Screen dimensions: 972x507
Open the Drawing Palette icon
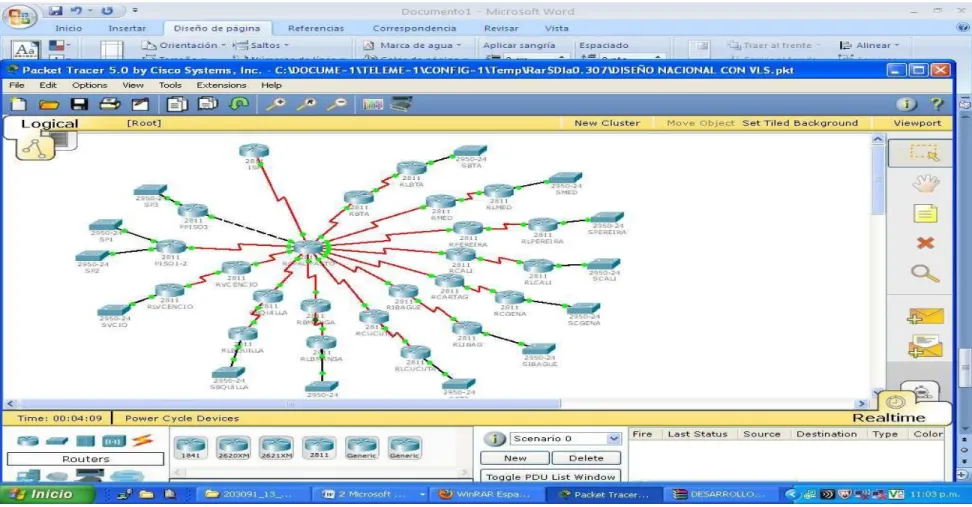373,104
